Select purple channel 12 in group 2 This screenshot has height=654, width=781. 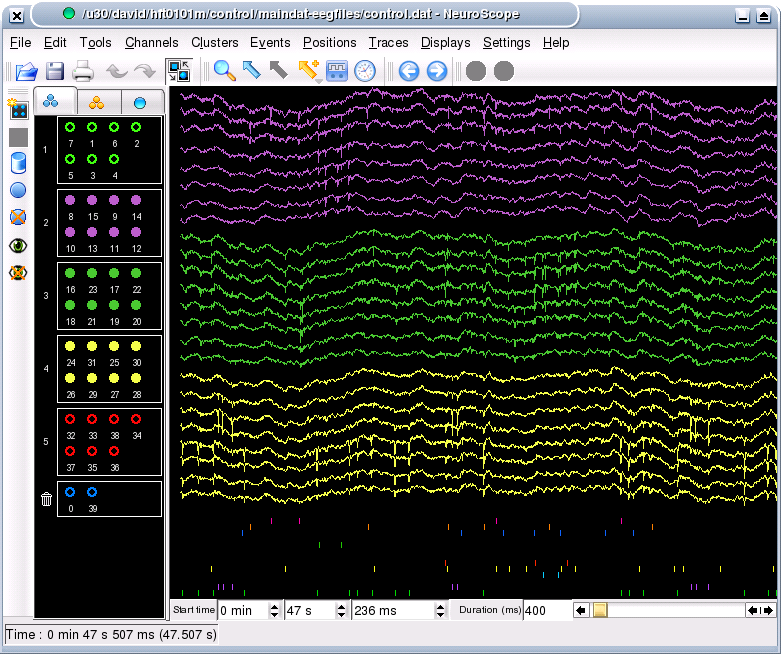click(136, 232)
